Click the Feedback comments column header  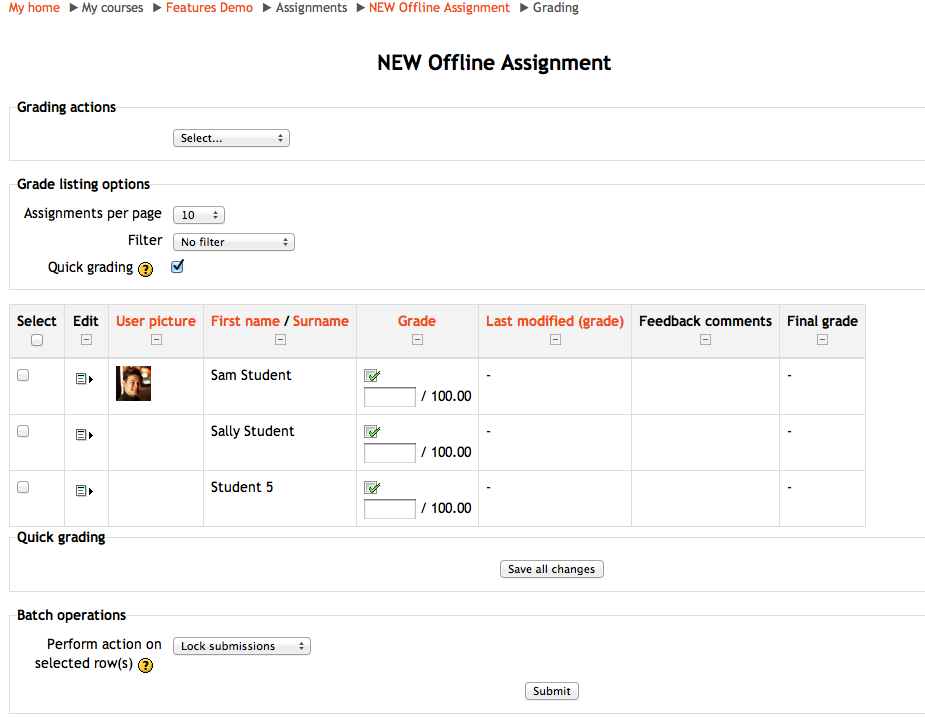pos(705,321)
